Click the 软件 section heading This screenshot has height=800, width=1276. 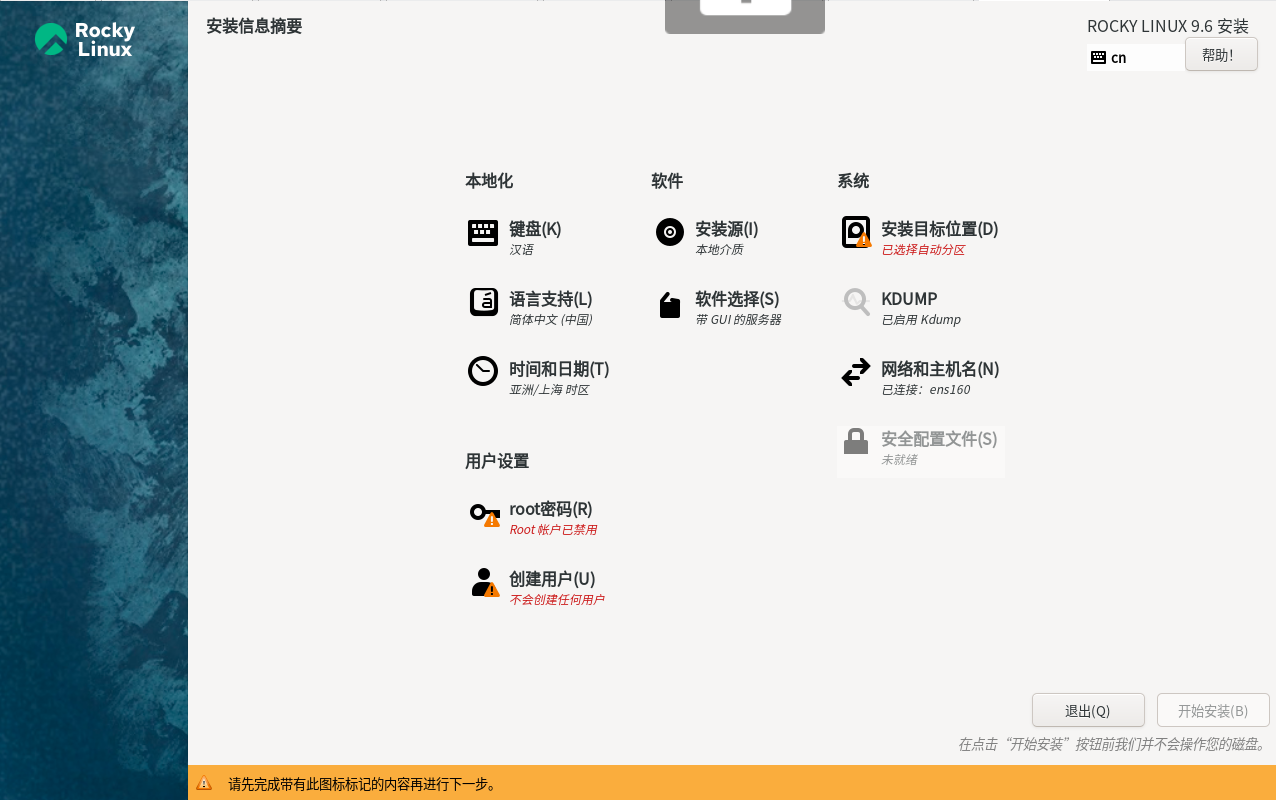point(667,181)
